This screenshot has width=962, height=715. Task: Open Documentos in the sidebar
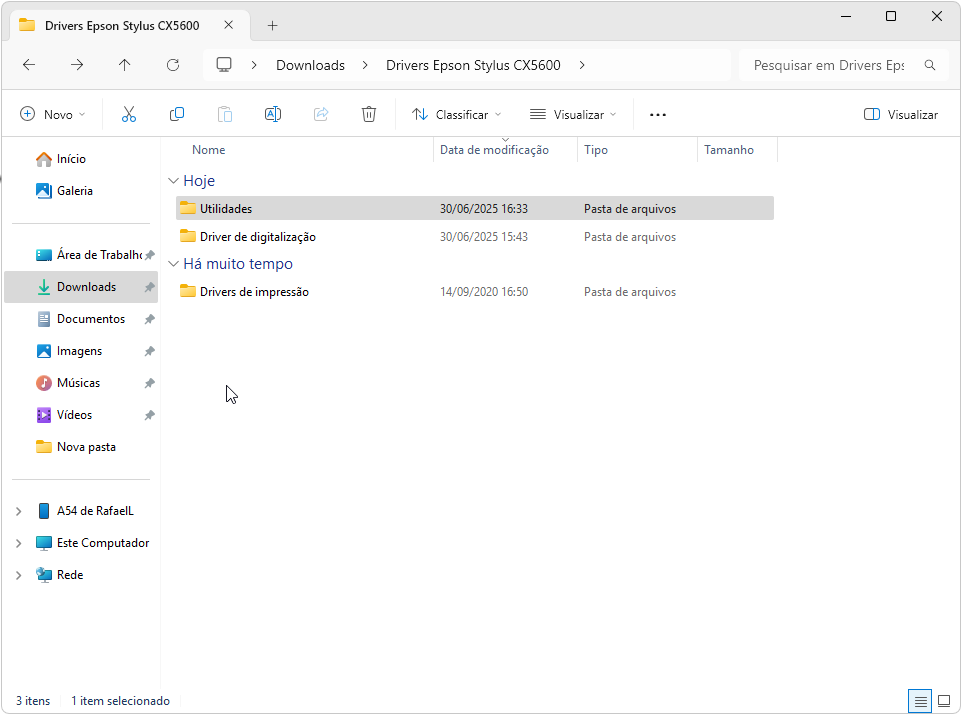tap(91, 319)
